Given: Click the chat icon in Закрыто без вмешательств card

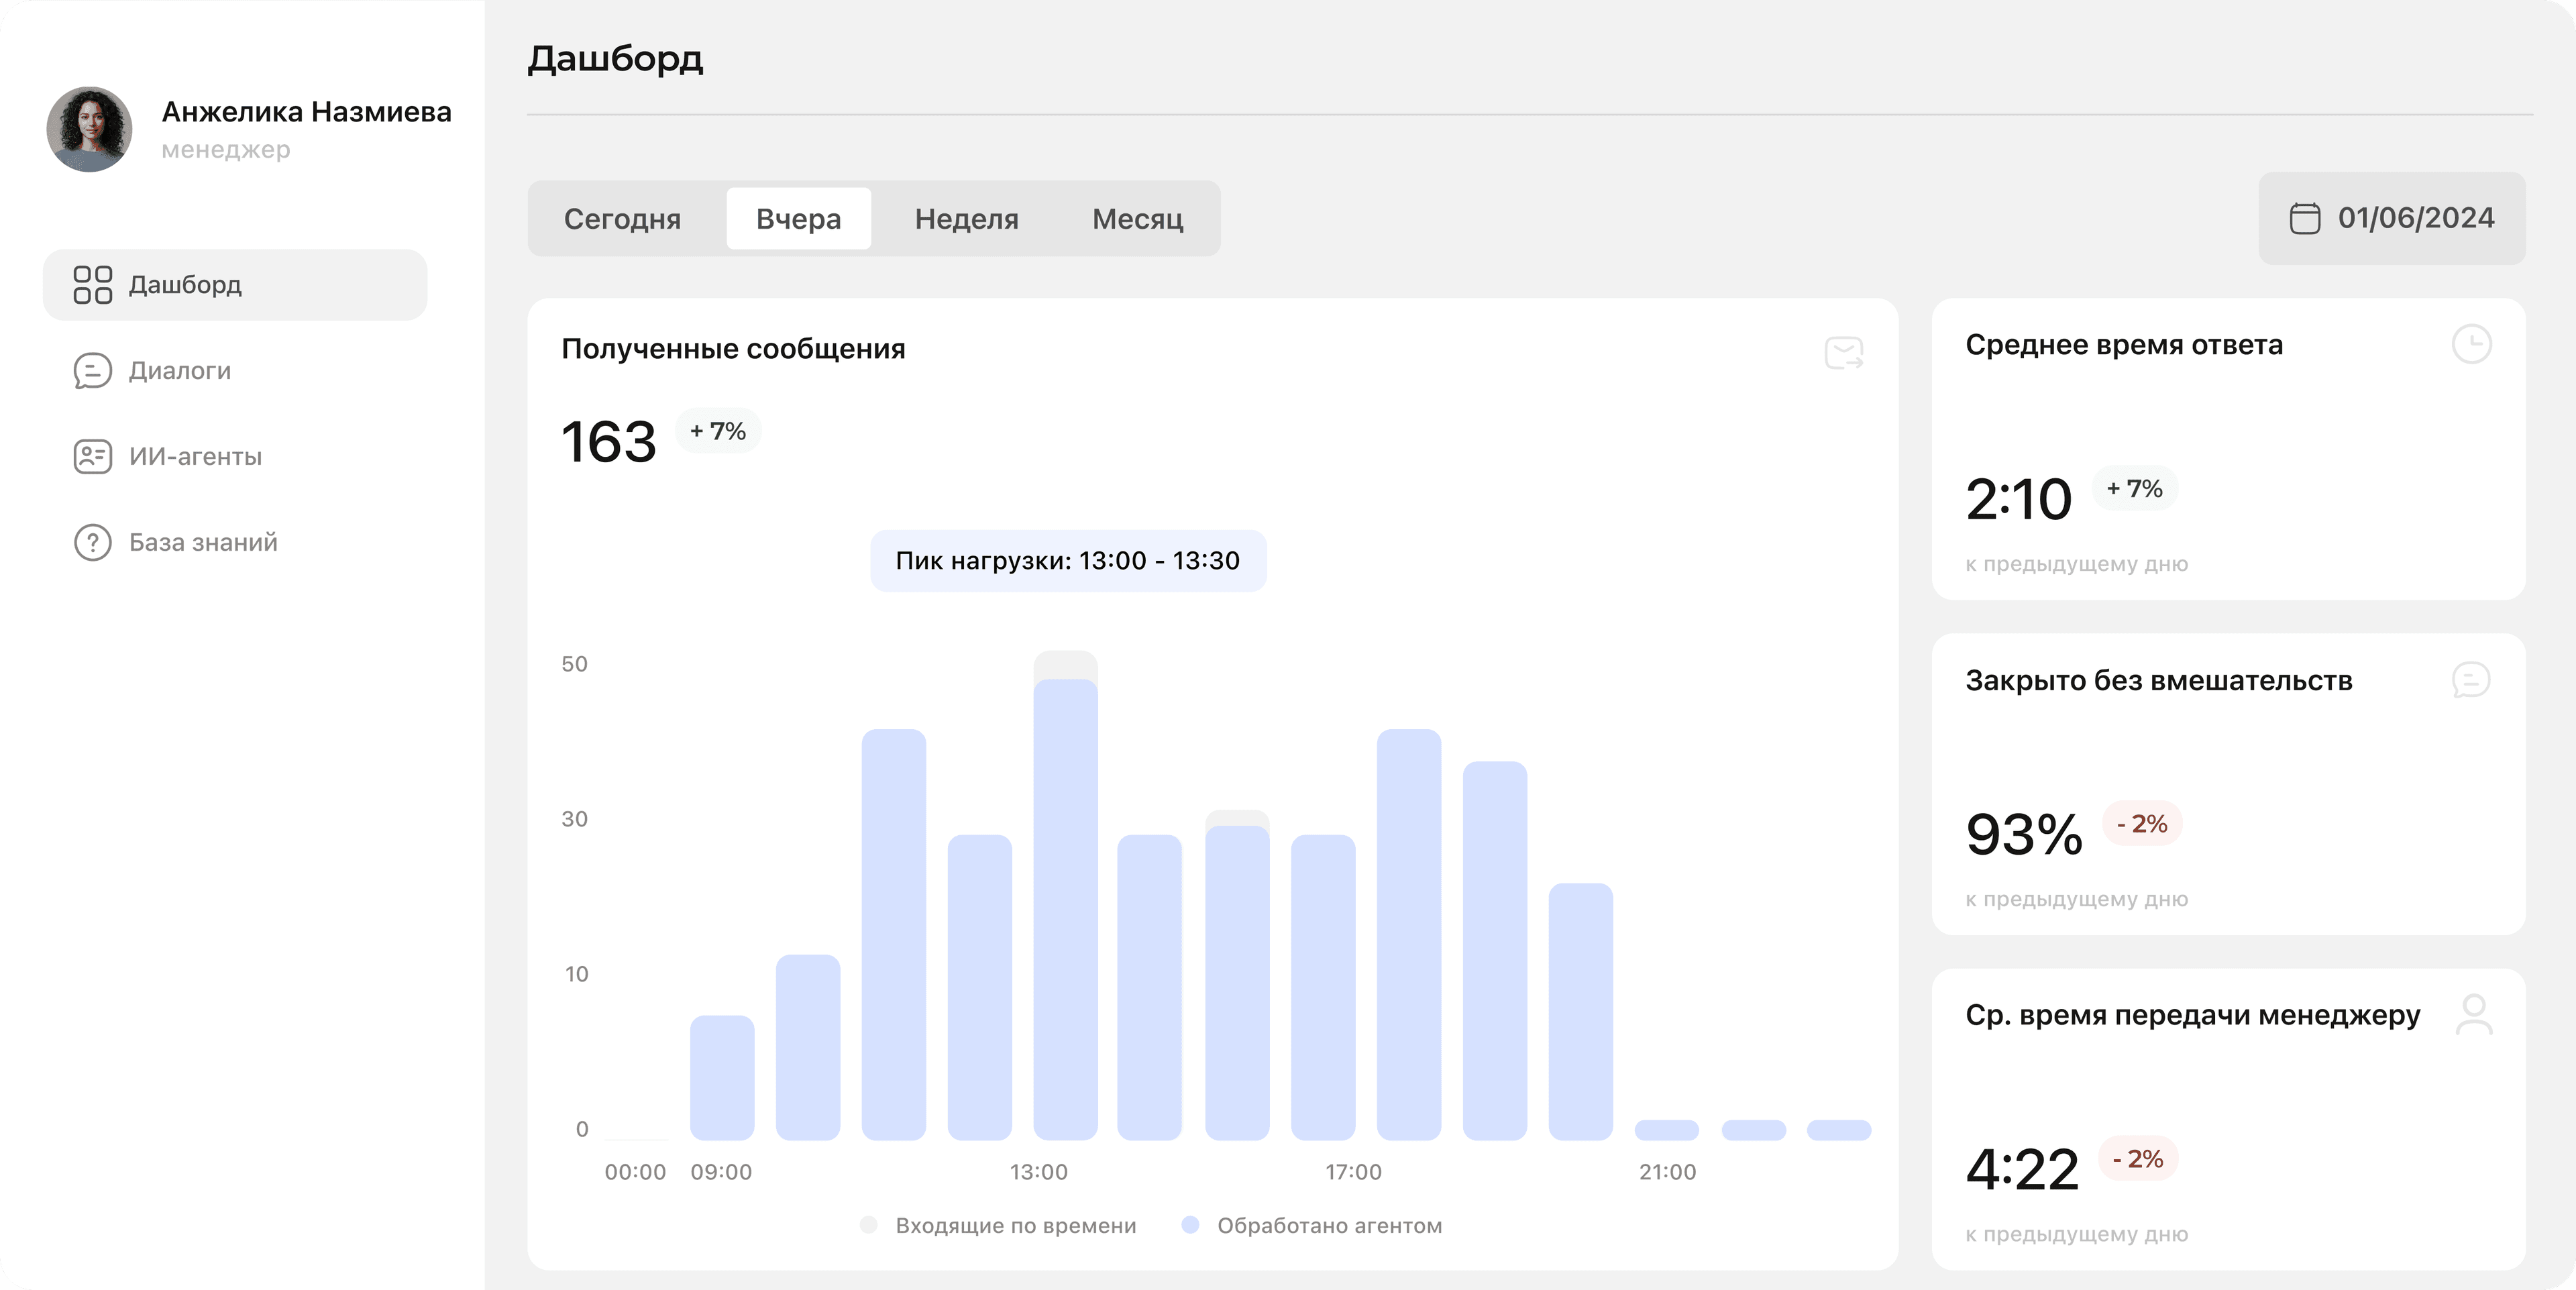Looking at the screenshot, I should pyautogui.click(x=2471, y=680).
